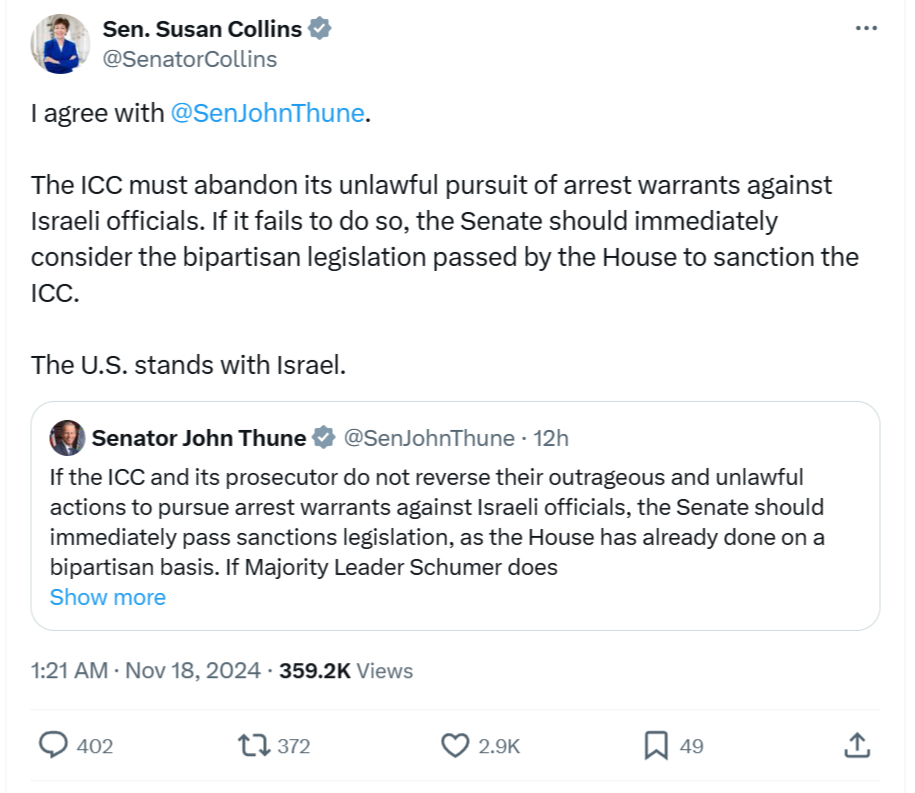Click Susan Collins' verified checkmark badge
915x793 pixels.
[320, 29]
